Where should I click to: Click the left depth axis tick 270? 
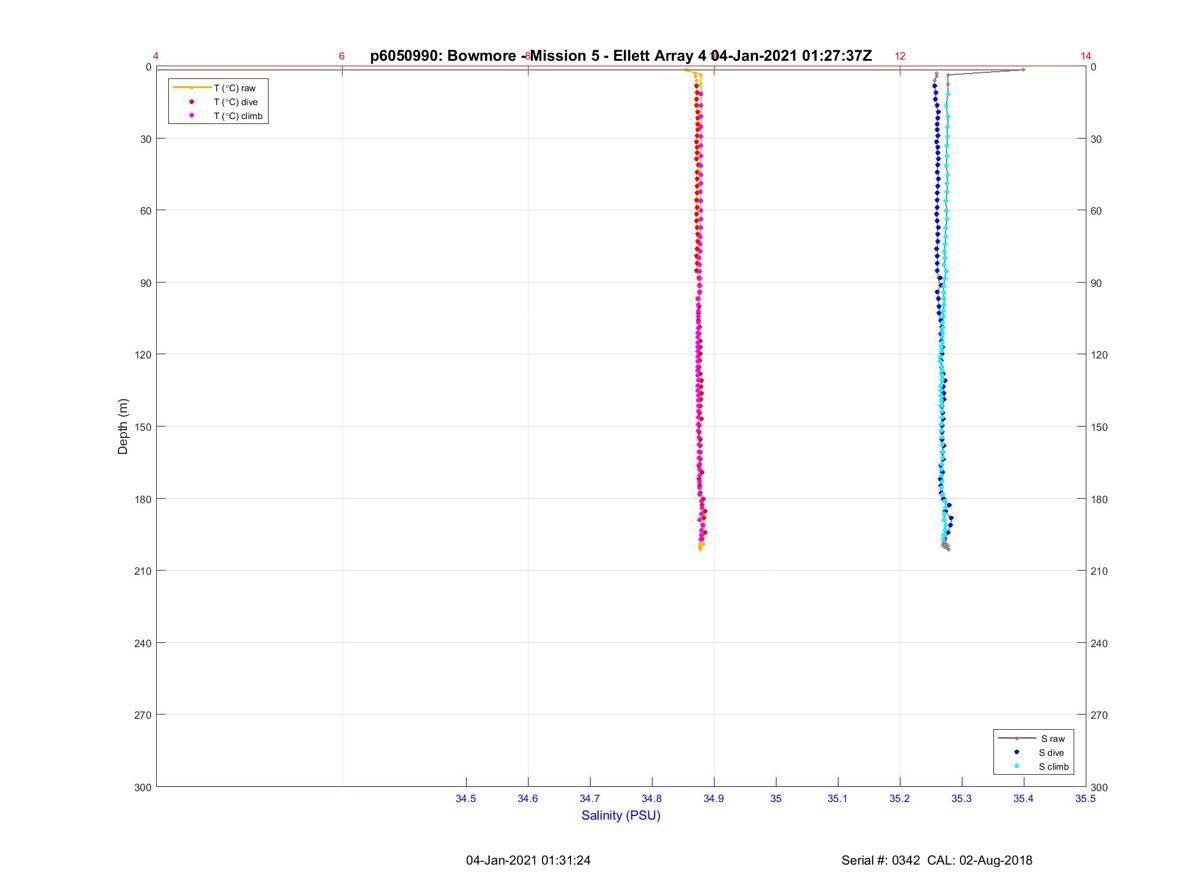[x=142, y=715]
